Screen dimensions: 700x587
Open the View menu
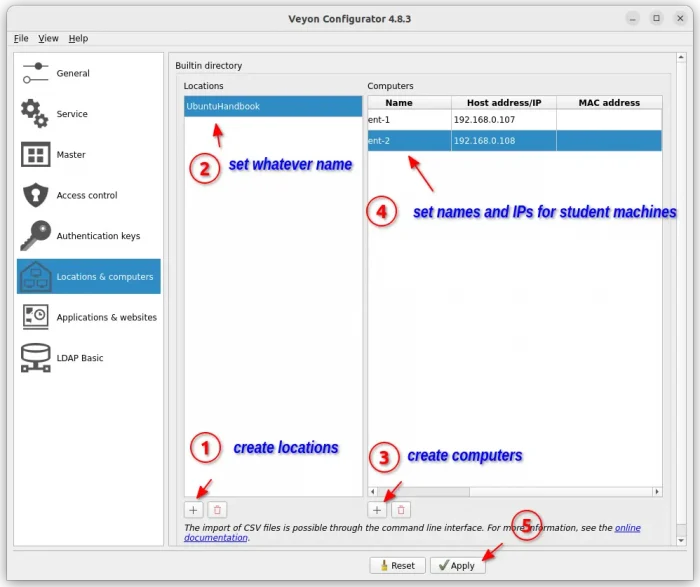click(x=48, y=38)
